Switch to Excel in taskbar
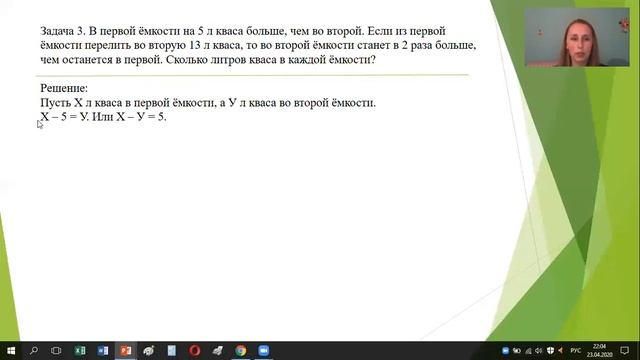Image resolution: width=640 pixels, height=360 pixels. tap(80, 351)
